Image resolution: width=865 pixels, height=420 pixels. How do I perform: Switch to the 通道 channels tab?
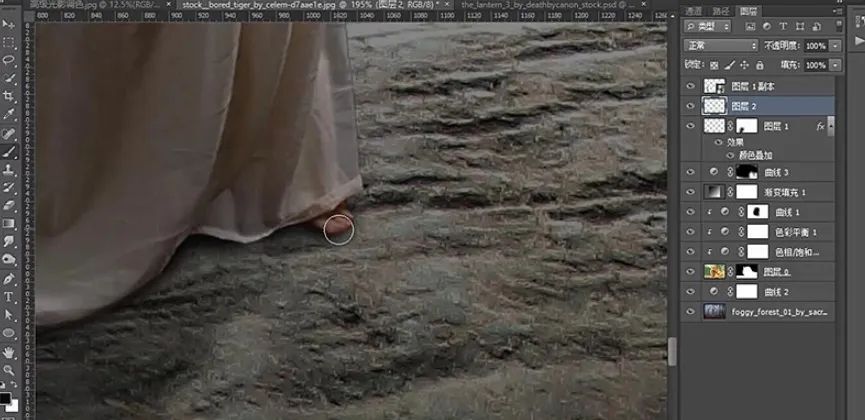[695, 11]
